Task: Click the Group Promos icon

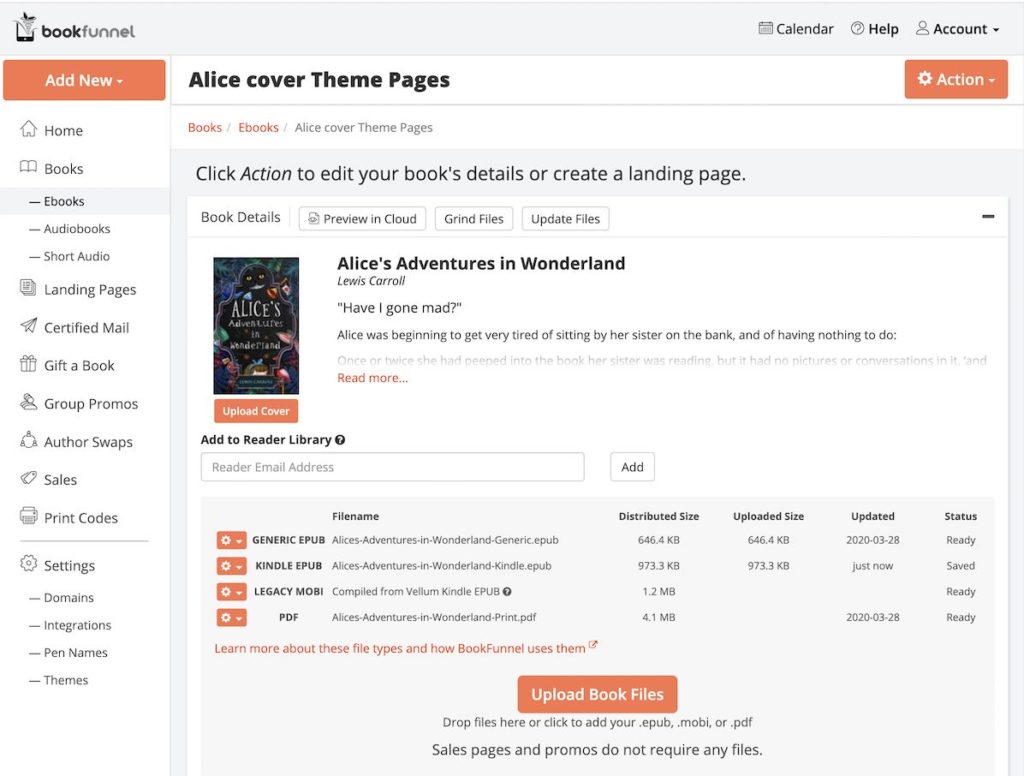Action: [28, 402]
